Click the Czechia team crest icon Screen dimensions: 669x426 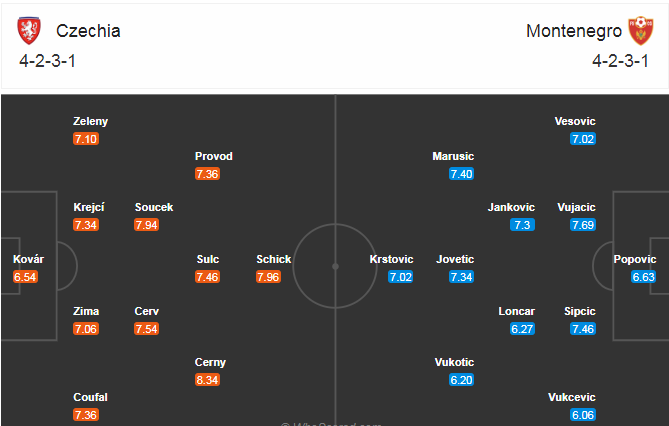pos(29,31)
